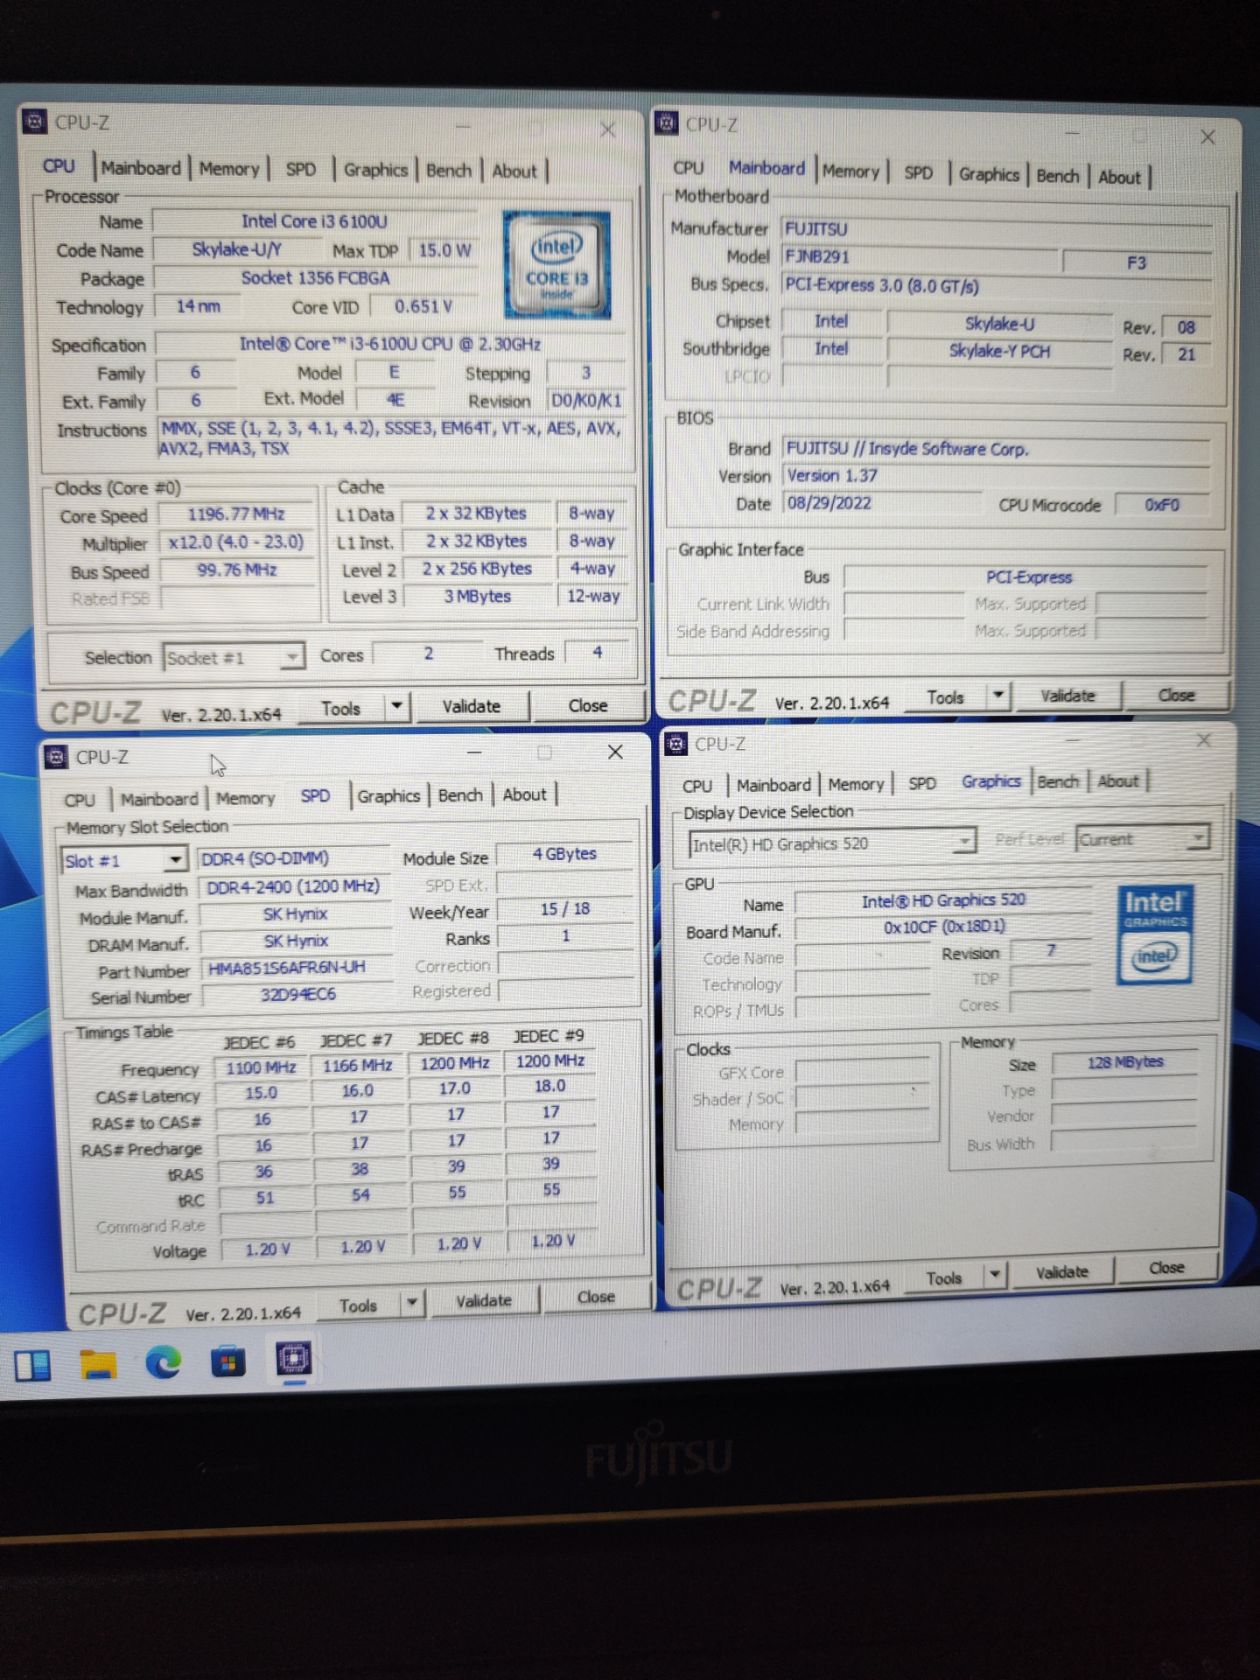Launch Microsoft Edge from the taskbar
The image size is (1260, 1680).
163,1362
